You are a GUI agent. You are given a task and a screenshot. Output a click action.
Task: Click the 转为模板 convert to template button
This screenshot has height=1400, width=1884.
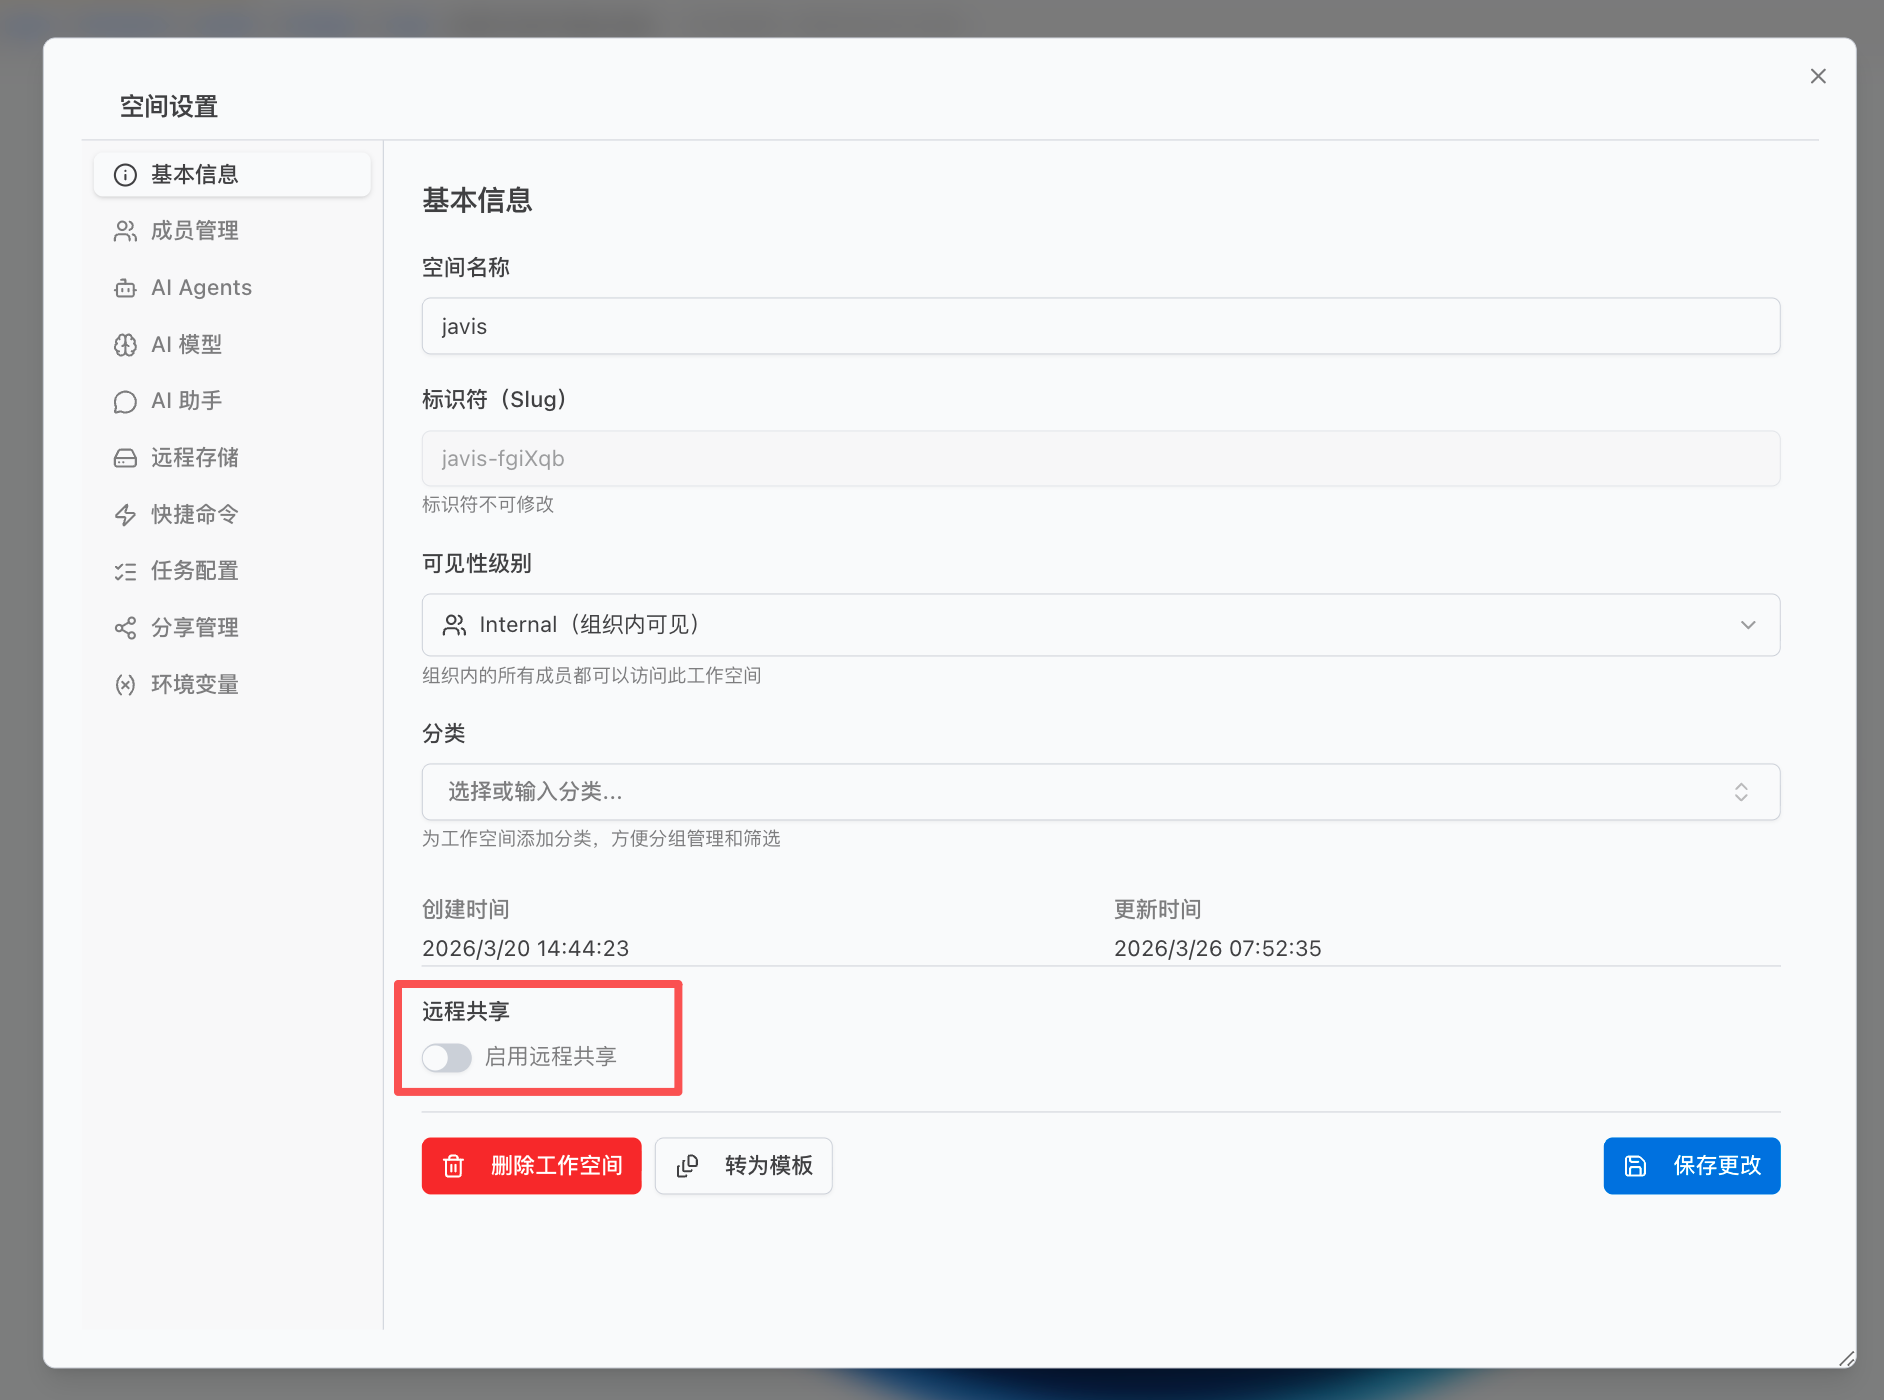pyautogui.click(x=743, y=1165)
